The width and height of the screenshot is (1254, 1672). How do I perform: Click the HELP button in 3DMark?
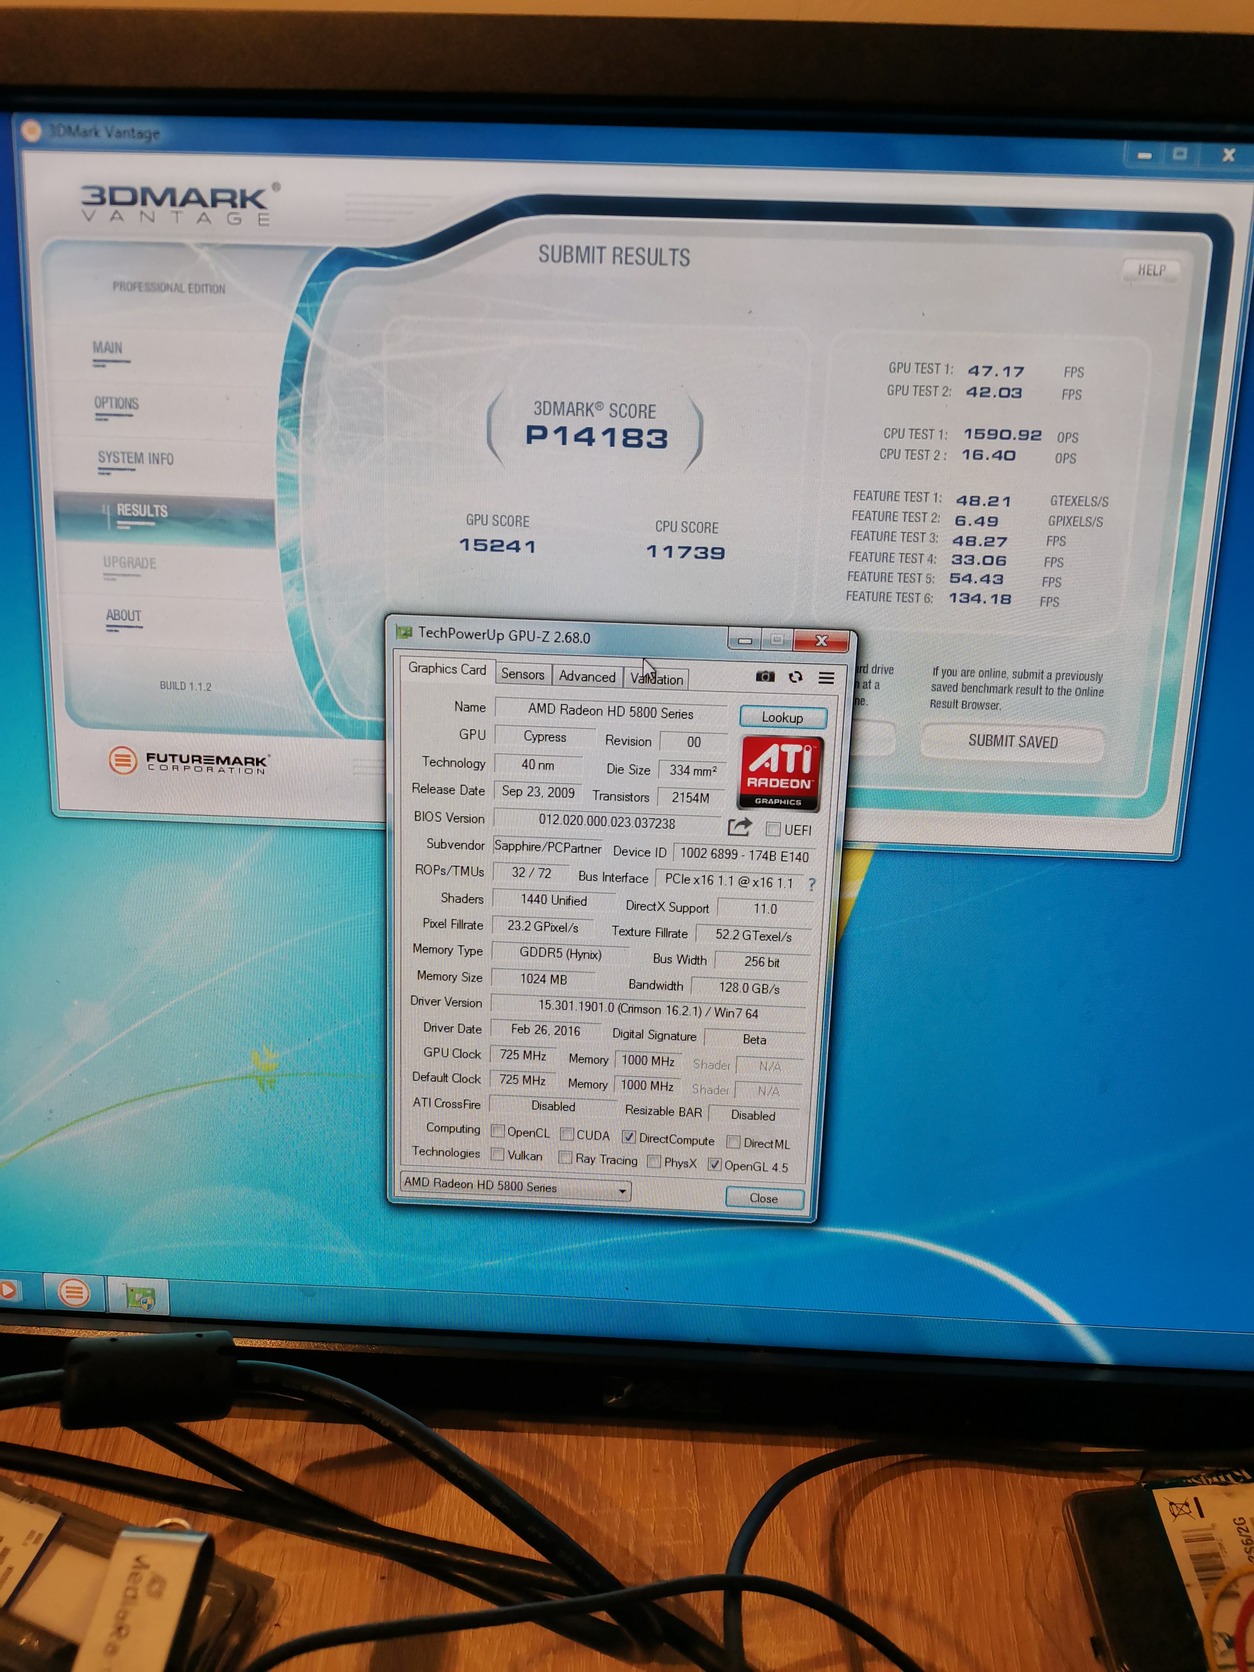pos(1151,270)
